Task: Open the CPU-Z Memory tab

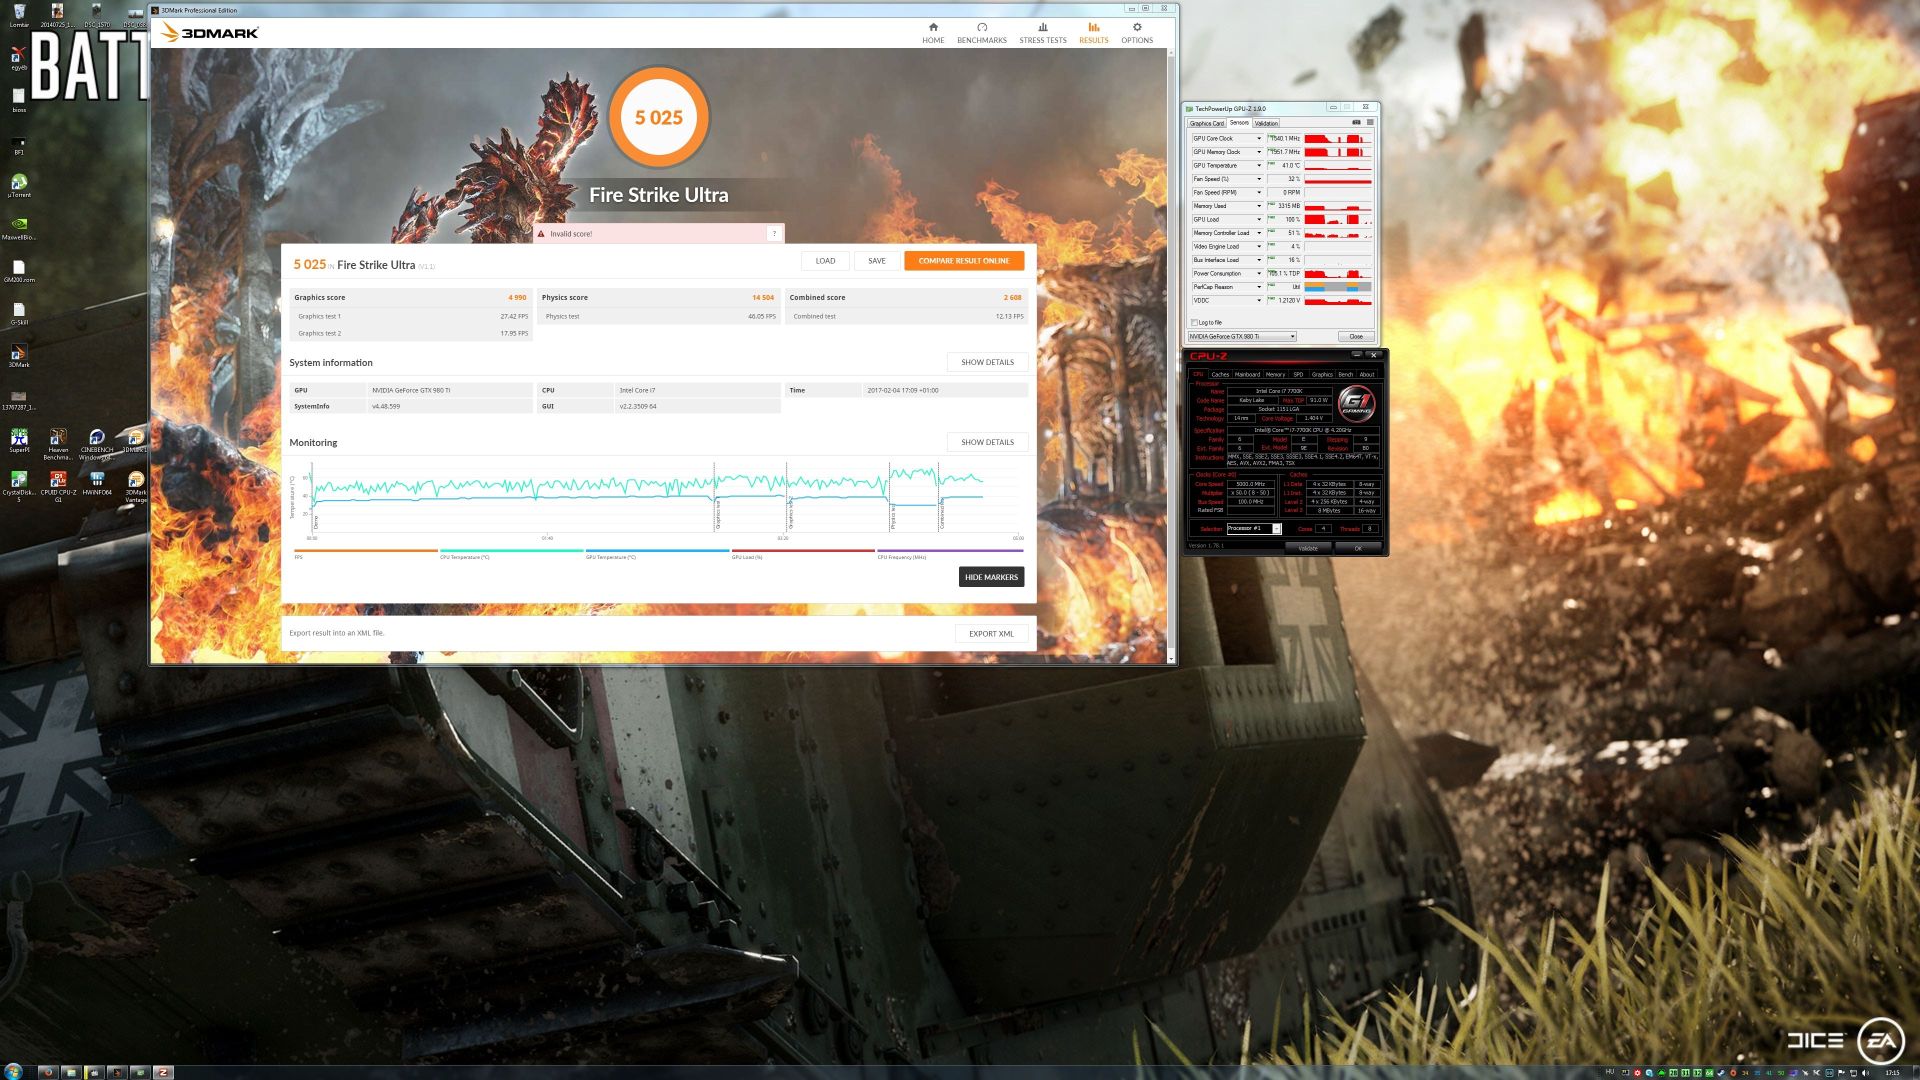Action: click(x=1275, y=375)
